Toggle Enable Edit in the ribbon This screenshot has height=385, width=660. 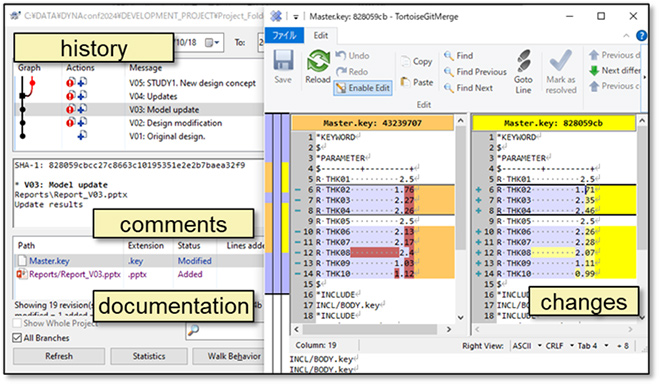(x=363, y=88)
